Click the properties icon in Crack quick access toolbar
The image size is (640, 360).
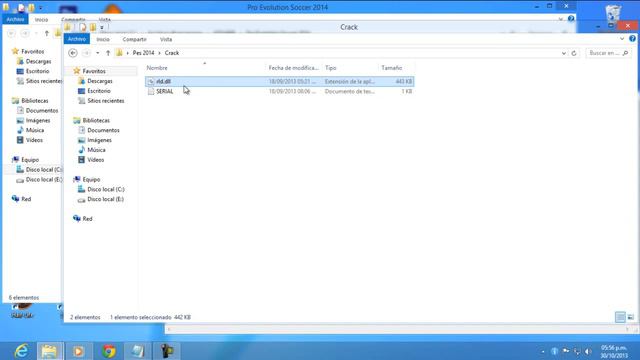coord(83,27)
